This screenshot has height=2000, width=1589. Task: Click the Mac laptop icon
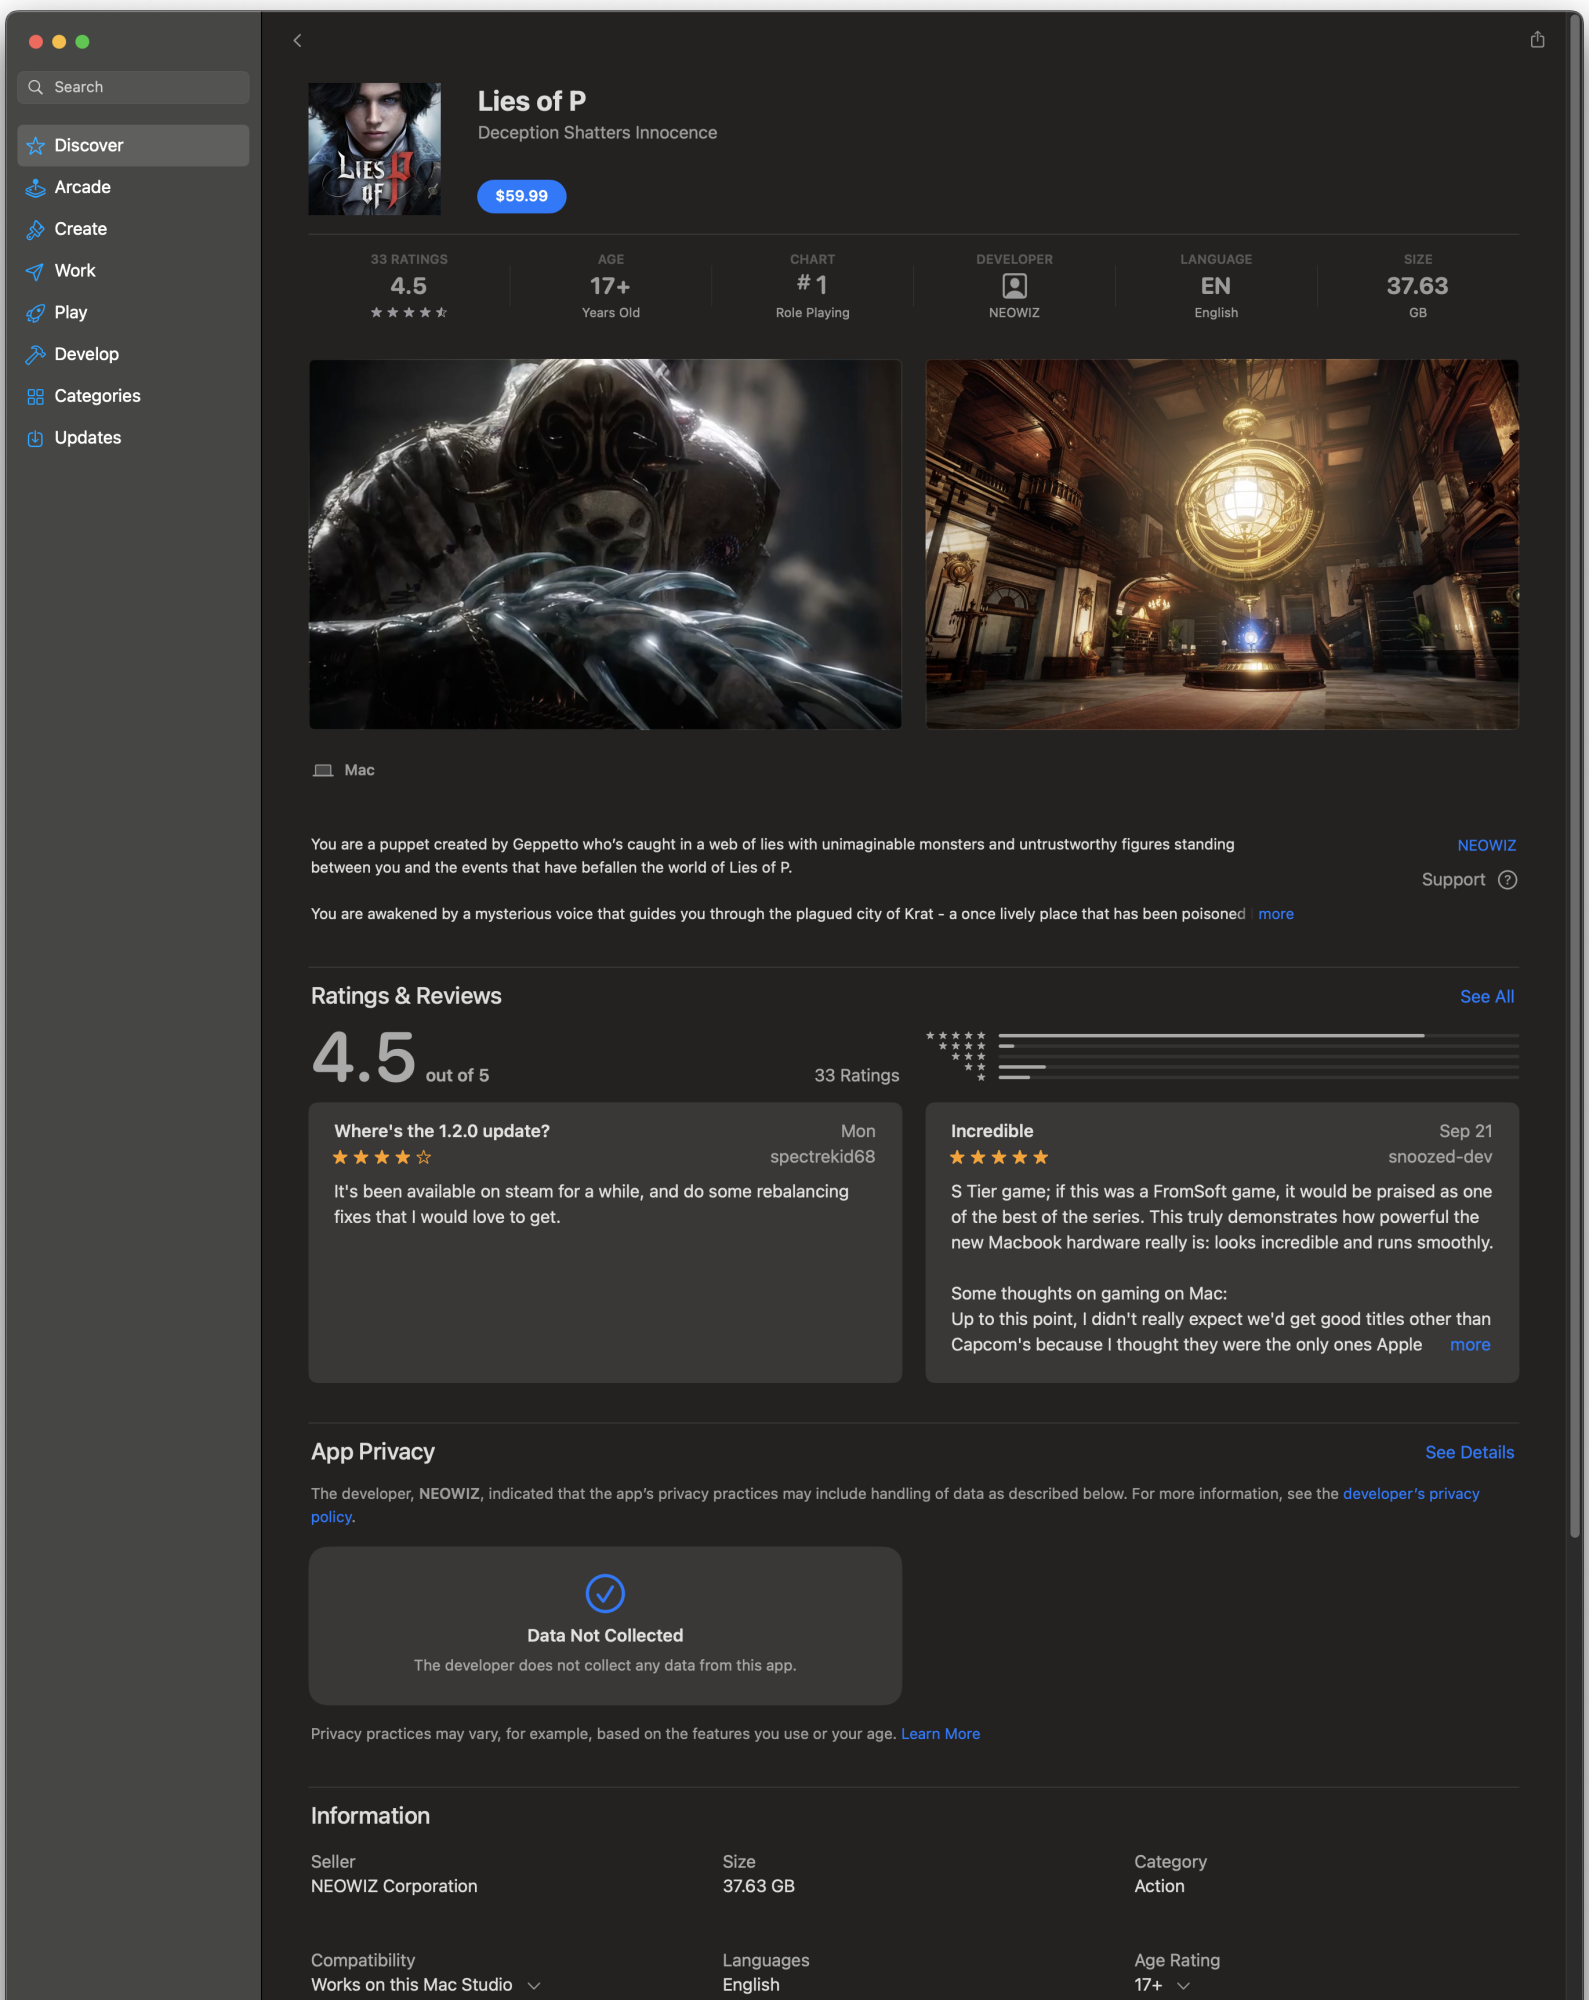[323, 770]
